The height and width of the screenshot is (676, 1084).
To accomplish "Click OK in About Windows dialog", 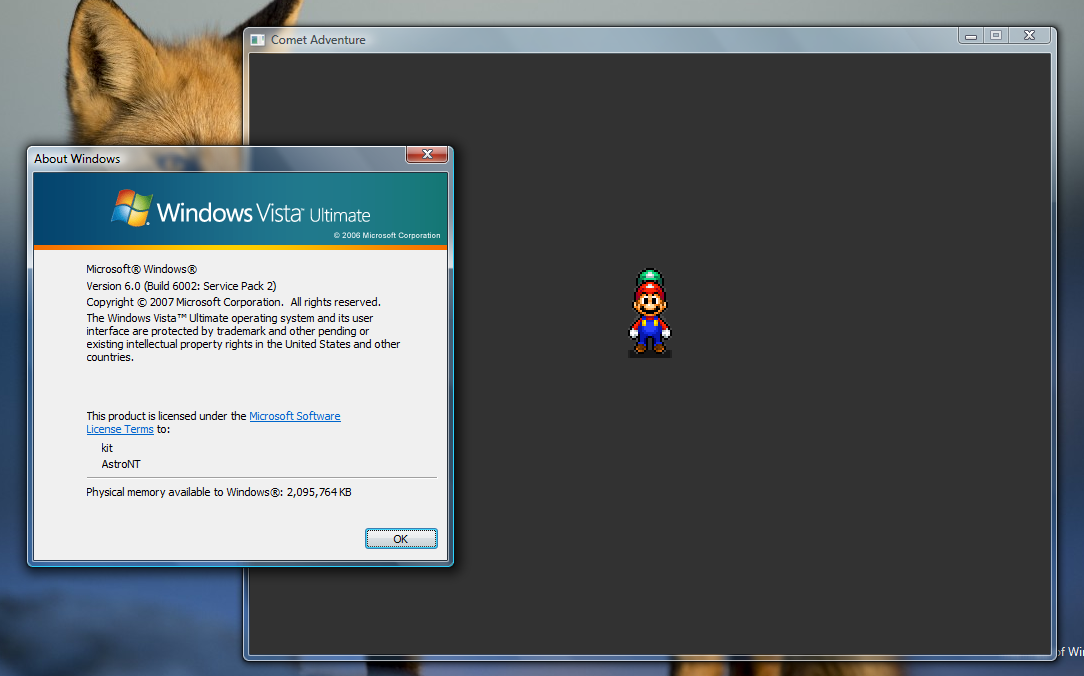I will click(x=401, y=538).
